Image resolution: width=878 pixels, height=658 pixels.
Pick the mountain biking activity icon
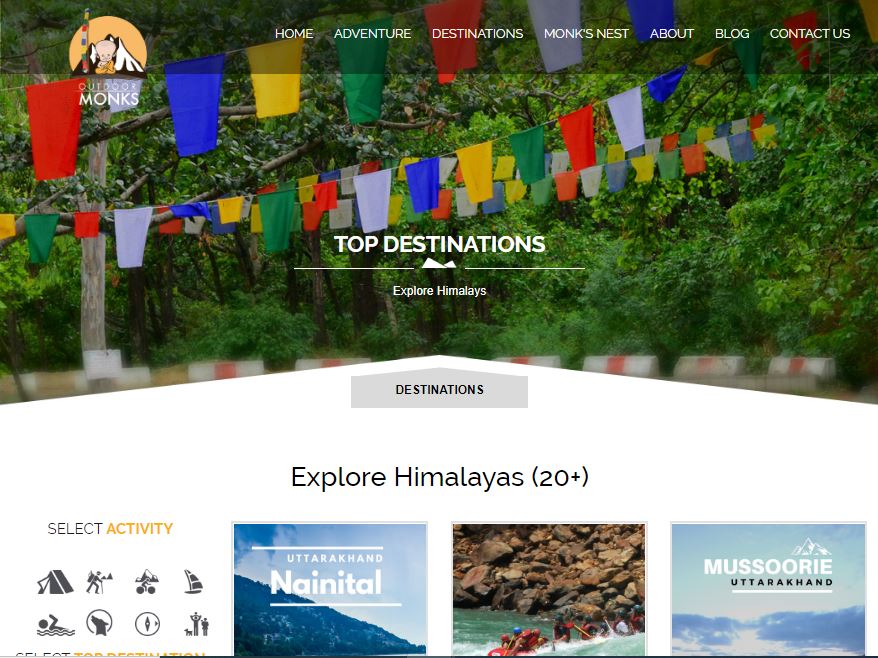click(x=147, y=581)
